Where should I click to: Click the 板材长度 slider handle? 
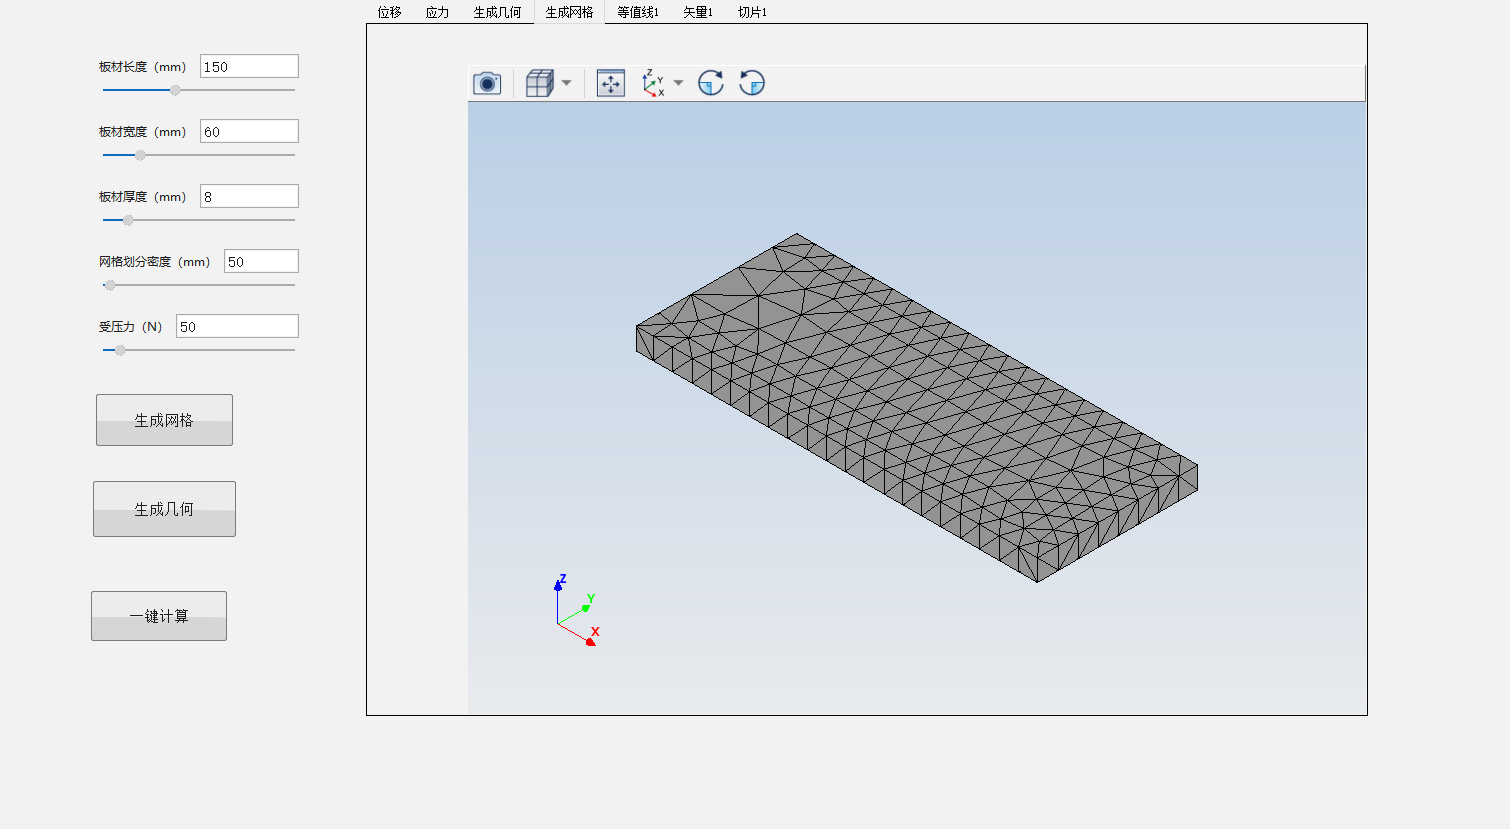point(175,90)
